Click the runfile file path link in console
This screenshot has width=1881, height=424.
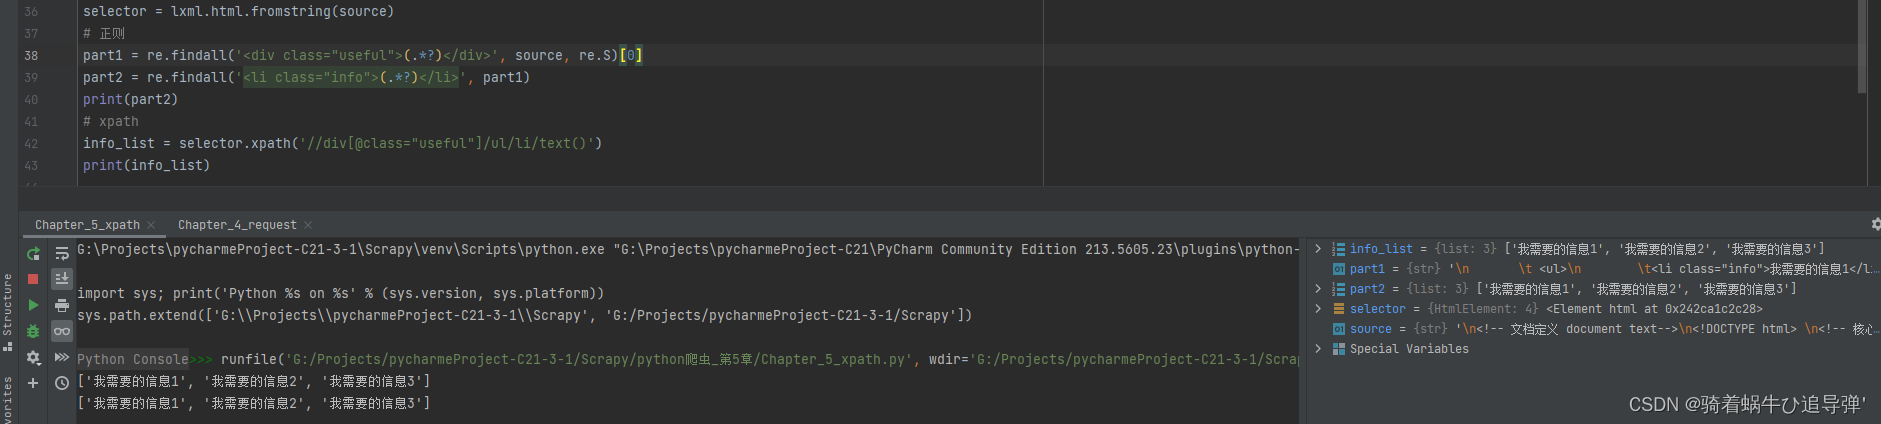598,359
